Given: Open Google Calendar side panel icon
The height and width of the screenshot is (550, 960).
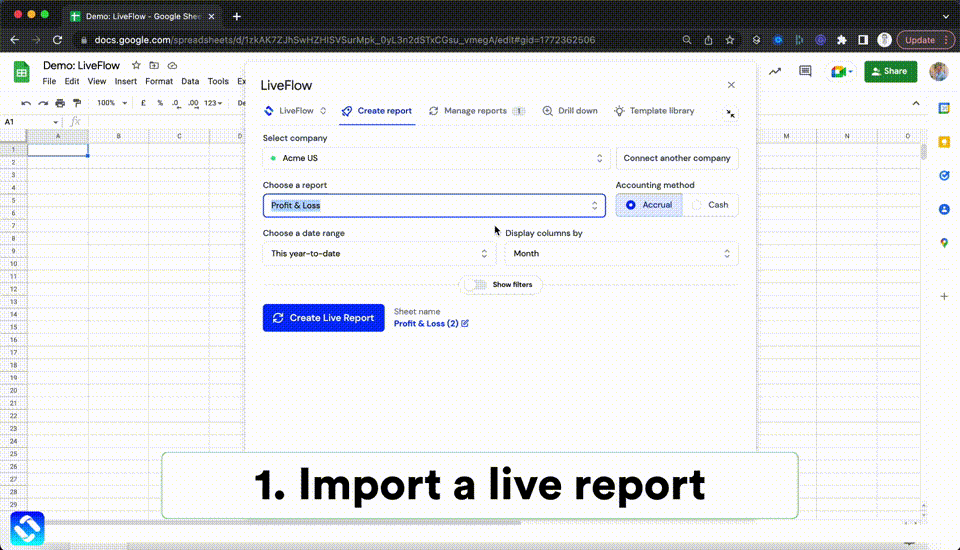Looking at the screenshot, I should (944, 108).
